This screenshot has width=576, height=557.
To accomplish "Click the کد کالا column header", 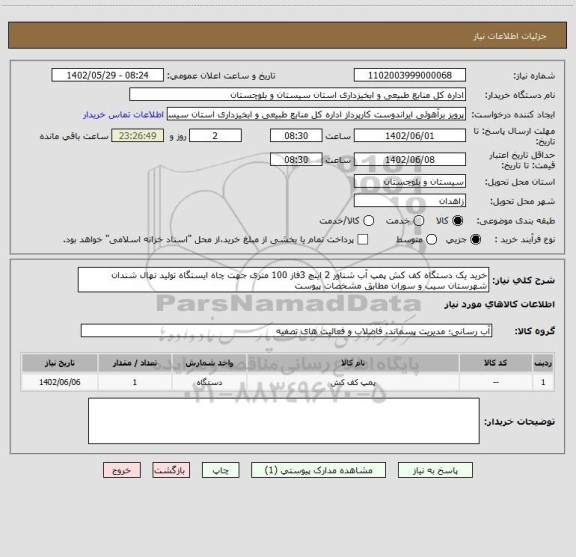I will pos(496,363).
